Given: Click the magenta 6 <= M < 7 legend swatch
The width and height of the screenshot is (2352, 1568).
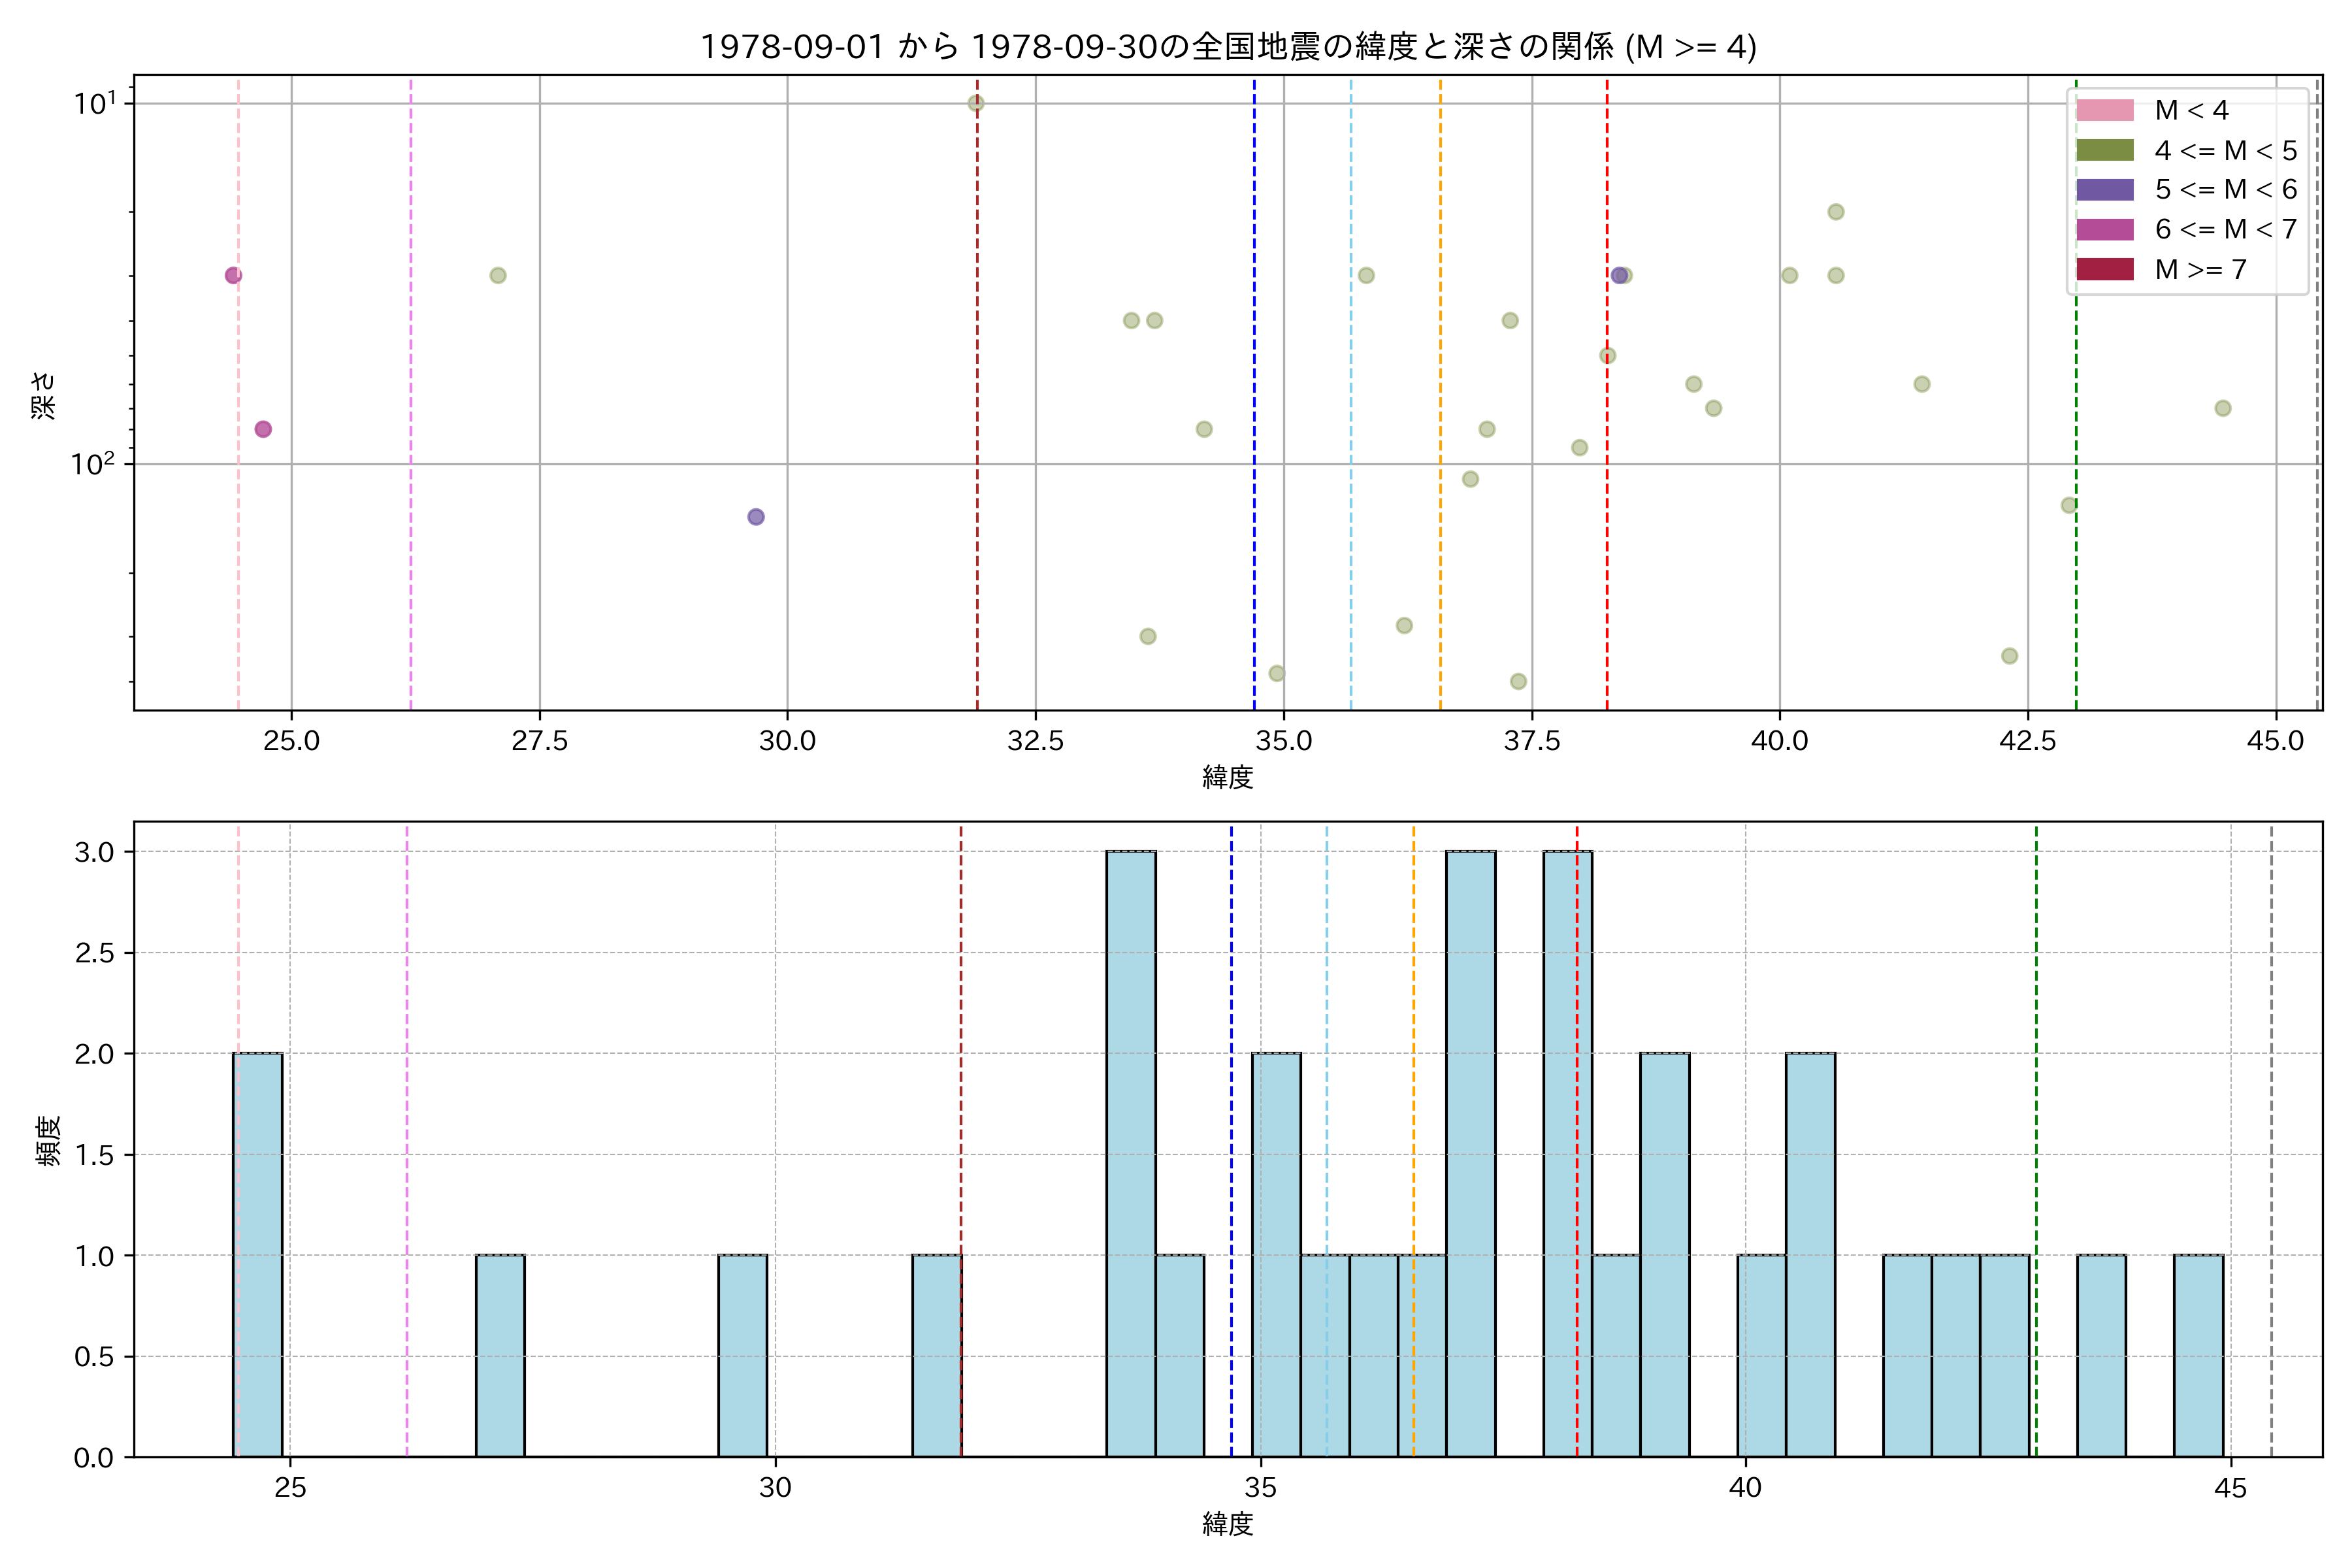Looking at the screenshot, I should (2104, 229).
